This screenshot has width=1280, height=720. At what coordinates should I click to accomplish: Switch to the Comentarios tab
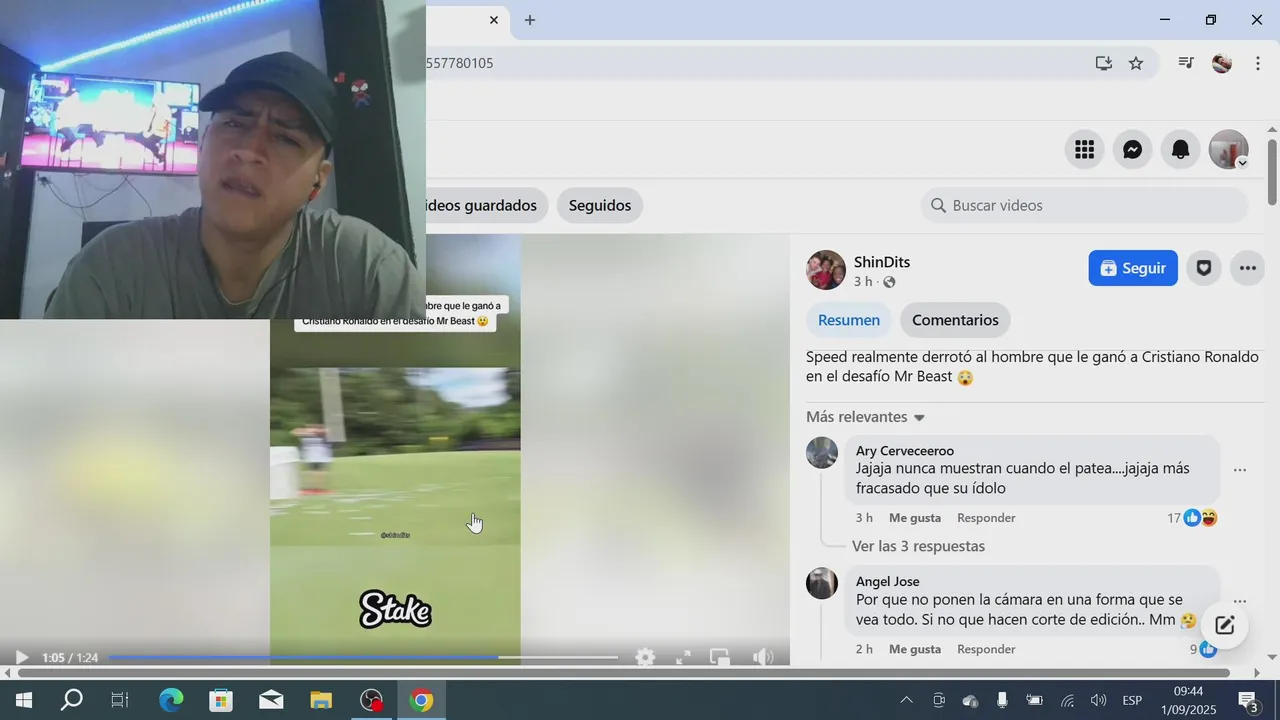[955, 320]
